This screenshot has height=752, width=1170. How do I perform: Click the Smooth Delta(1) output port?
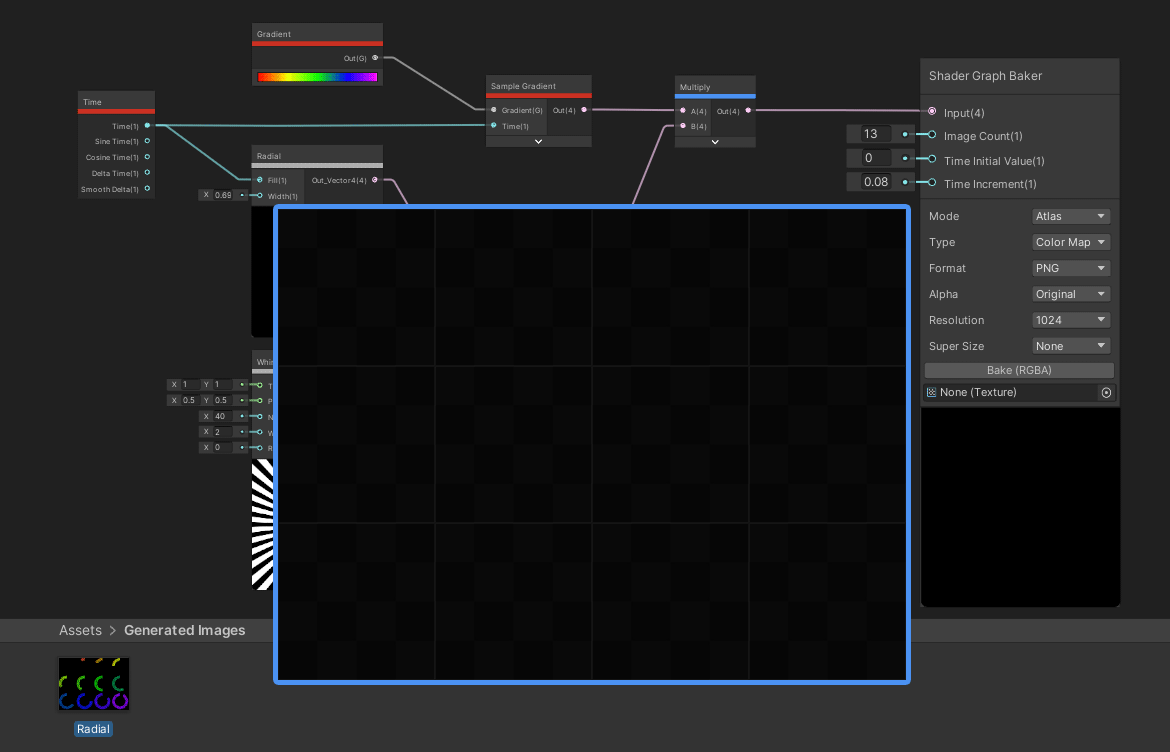tap(147, 189)
